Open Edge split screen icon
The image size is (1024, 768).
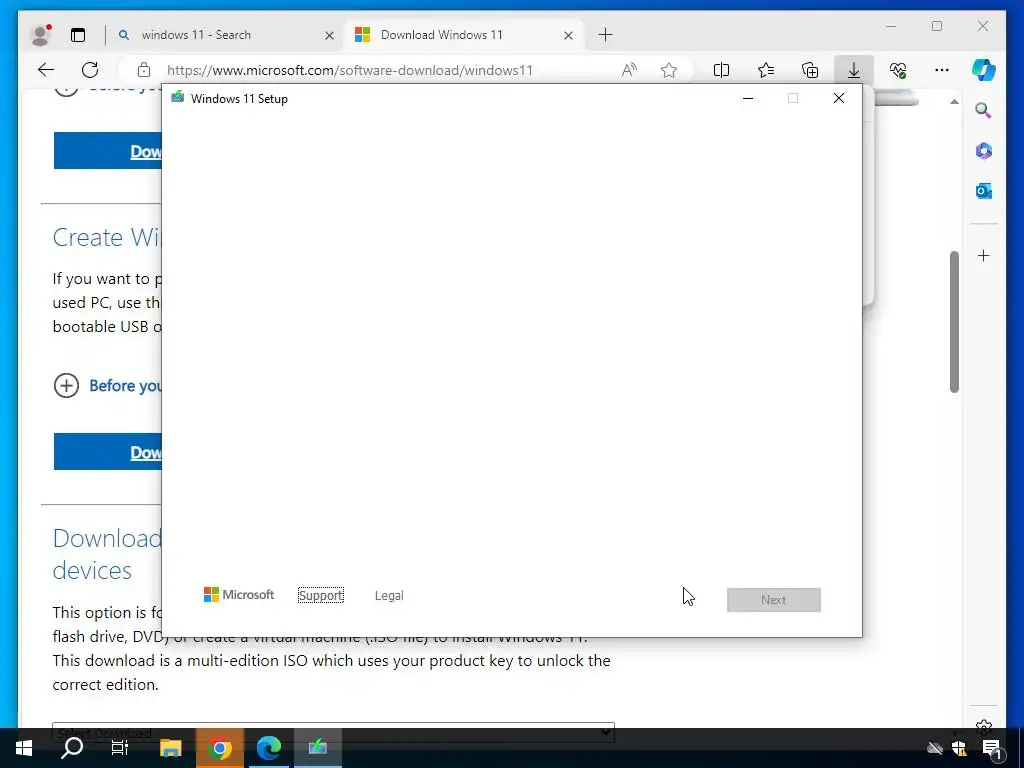point(721,70)
